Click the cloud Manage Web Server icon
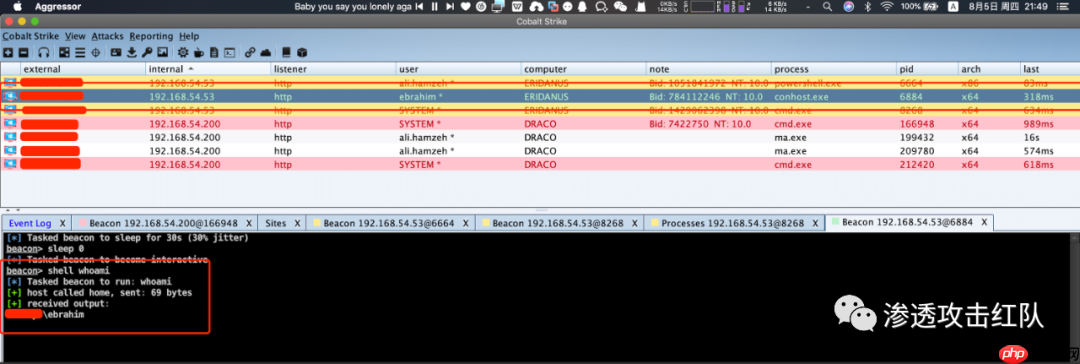The image size is (1080, 364). tap(266, 52)
